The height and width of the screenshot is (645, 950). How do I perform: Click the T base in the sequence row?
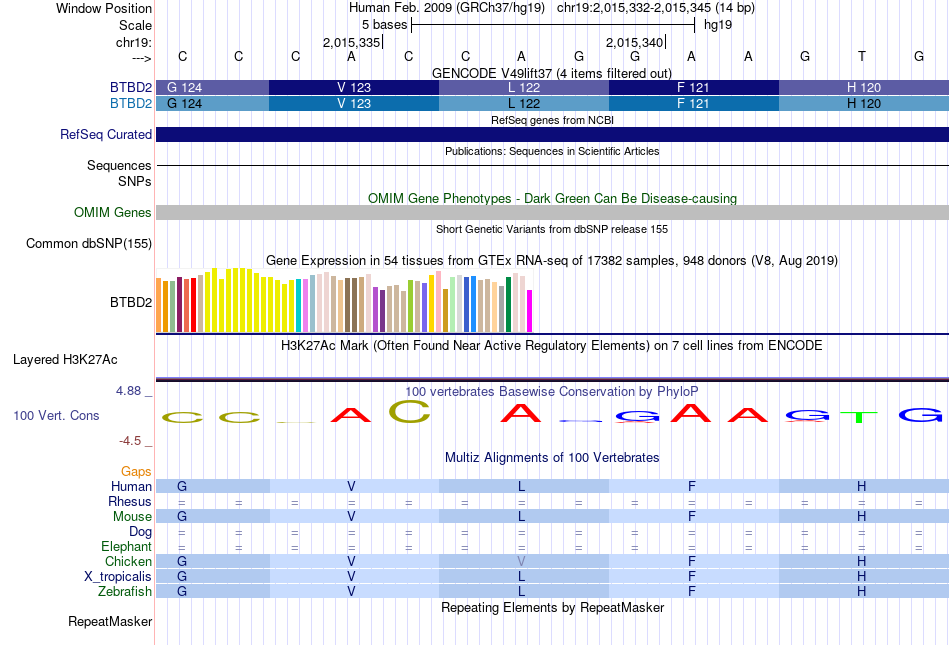pyautogui.click(x=862, y=56)
